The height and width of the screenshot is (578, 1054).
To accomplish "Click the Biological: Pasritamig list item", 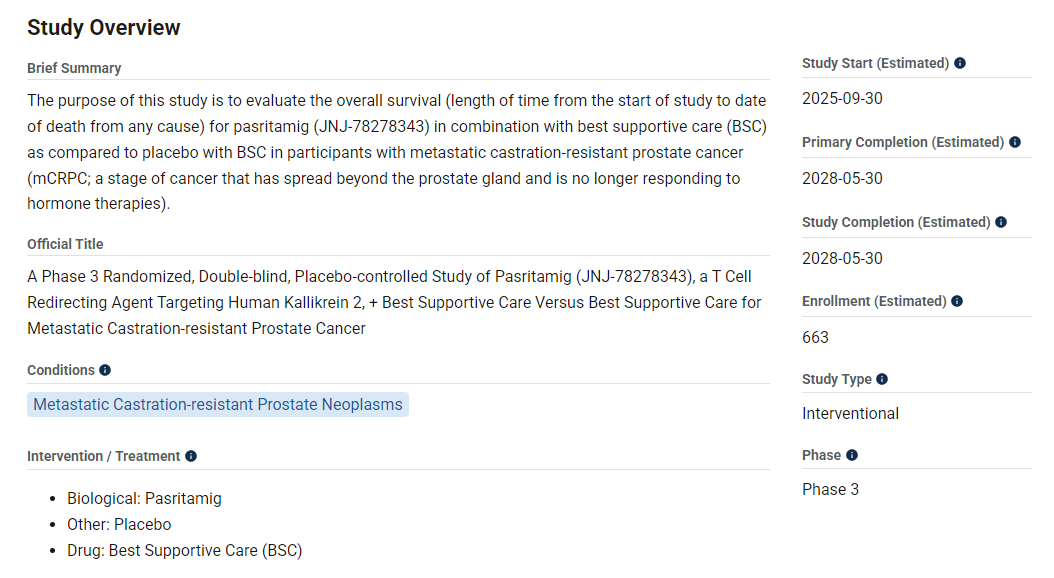I will (145, 499).
